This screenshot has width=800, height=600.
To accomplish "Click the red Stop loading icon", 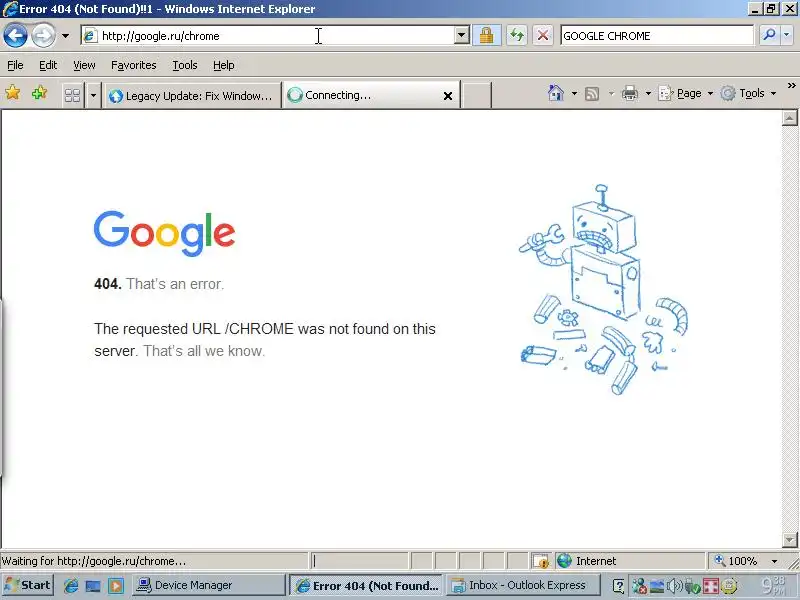I will point(543,35).
